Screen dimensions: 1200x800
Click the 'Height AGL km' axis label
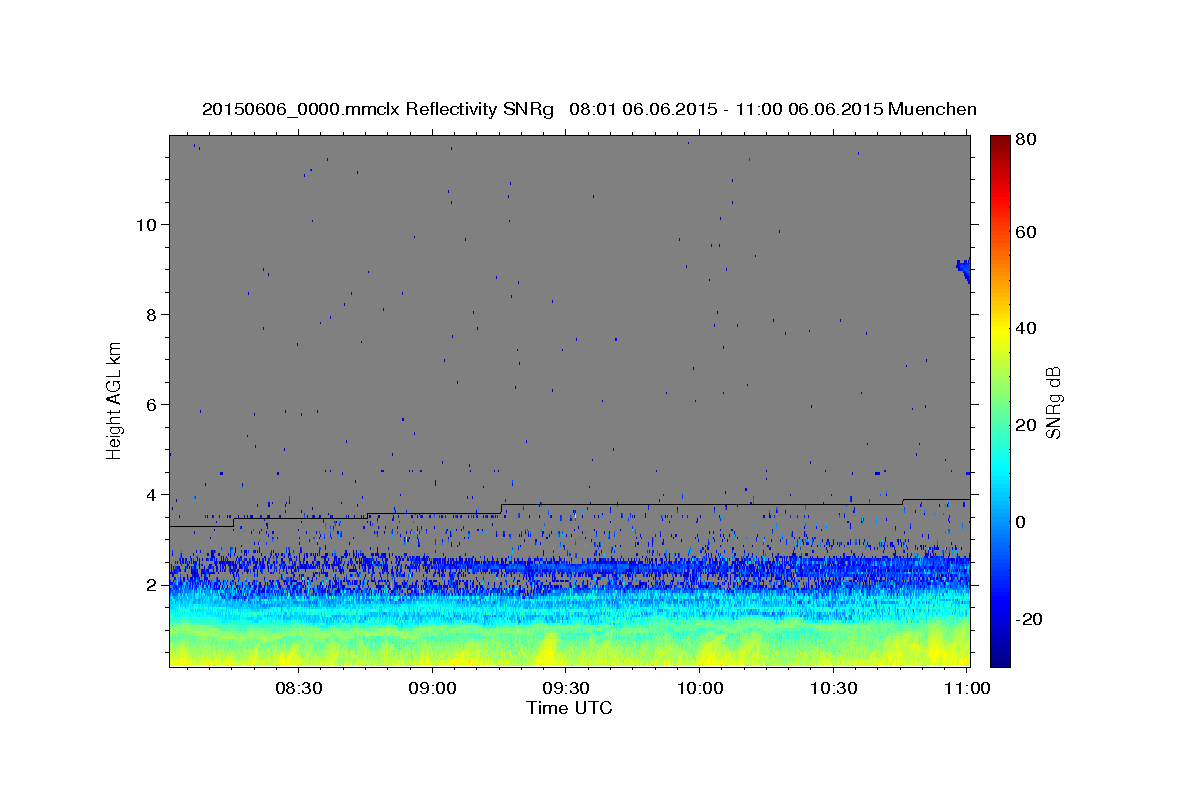pyautogui.click(x=115, y=400)
